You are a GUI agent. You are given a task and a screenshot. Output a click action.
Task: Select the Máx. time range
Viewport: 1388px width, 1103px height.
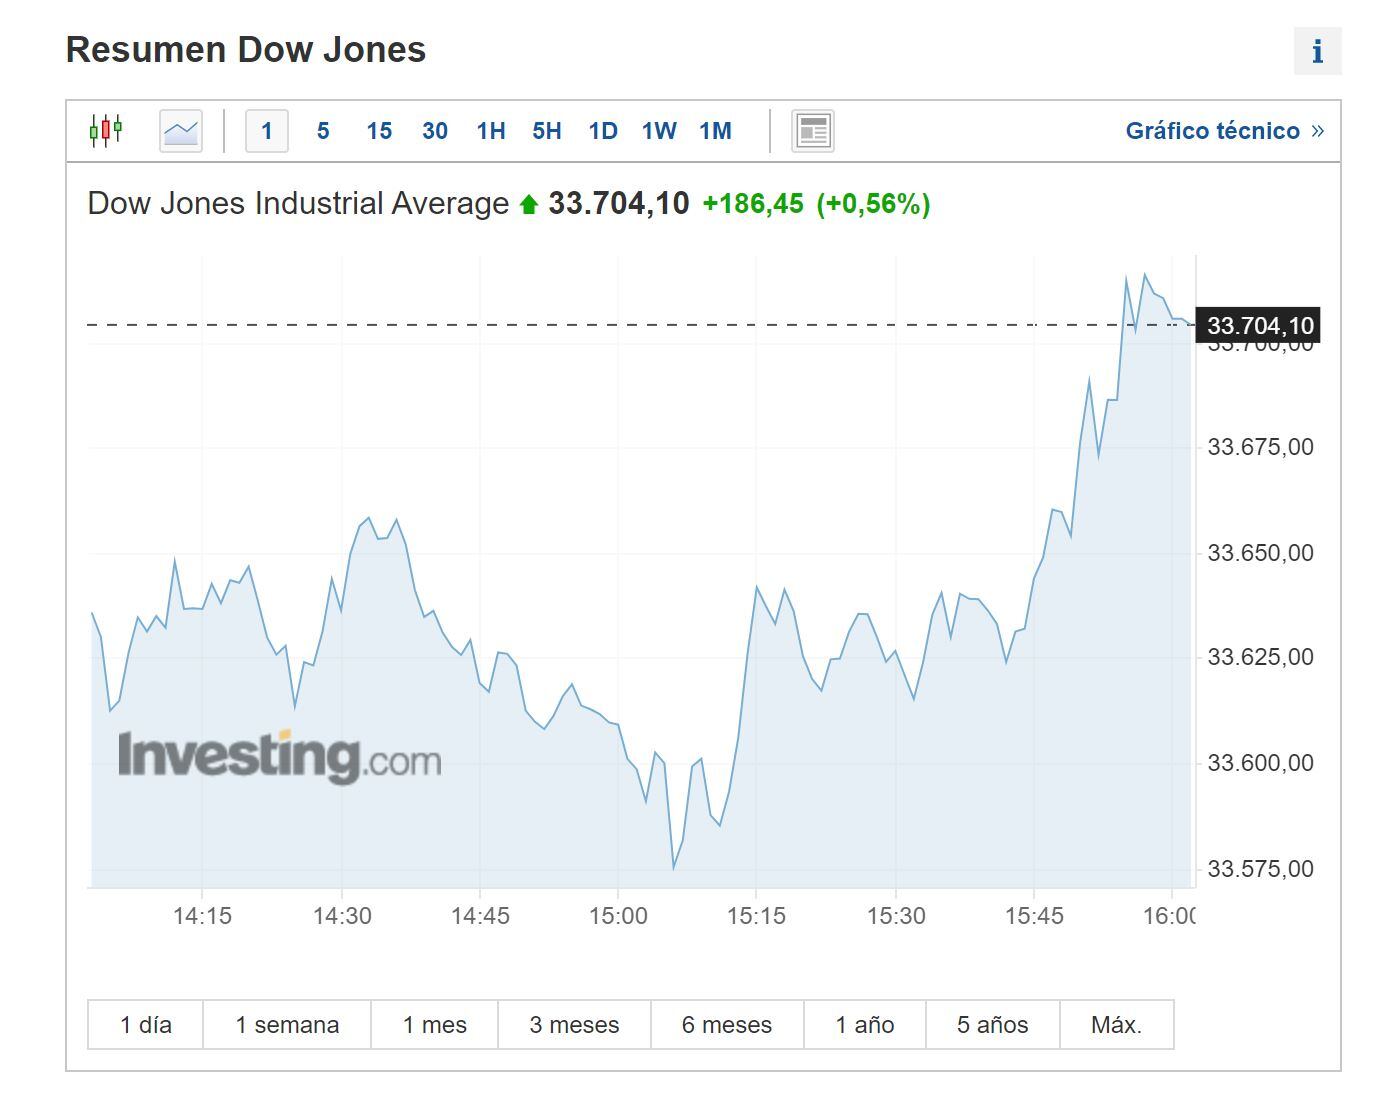pyautogui.click(x=1117, y=1024)
